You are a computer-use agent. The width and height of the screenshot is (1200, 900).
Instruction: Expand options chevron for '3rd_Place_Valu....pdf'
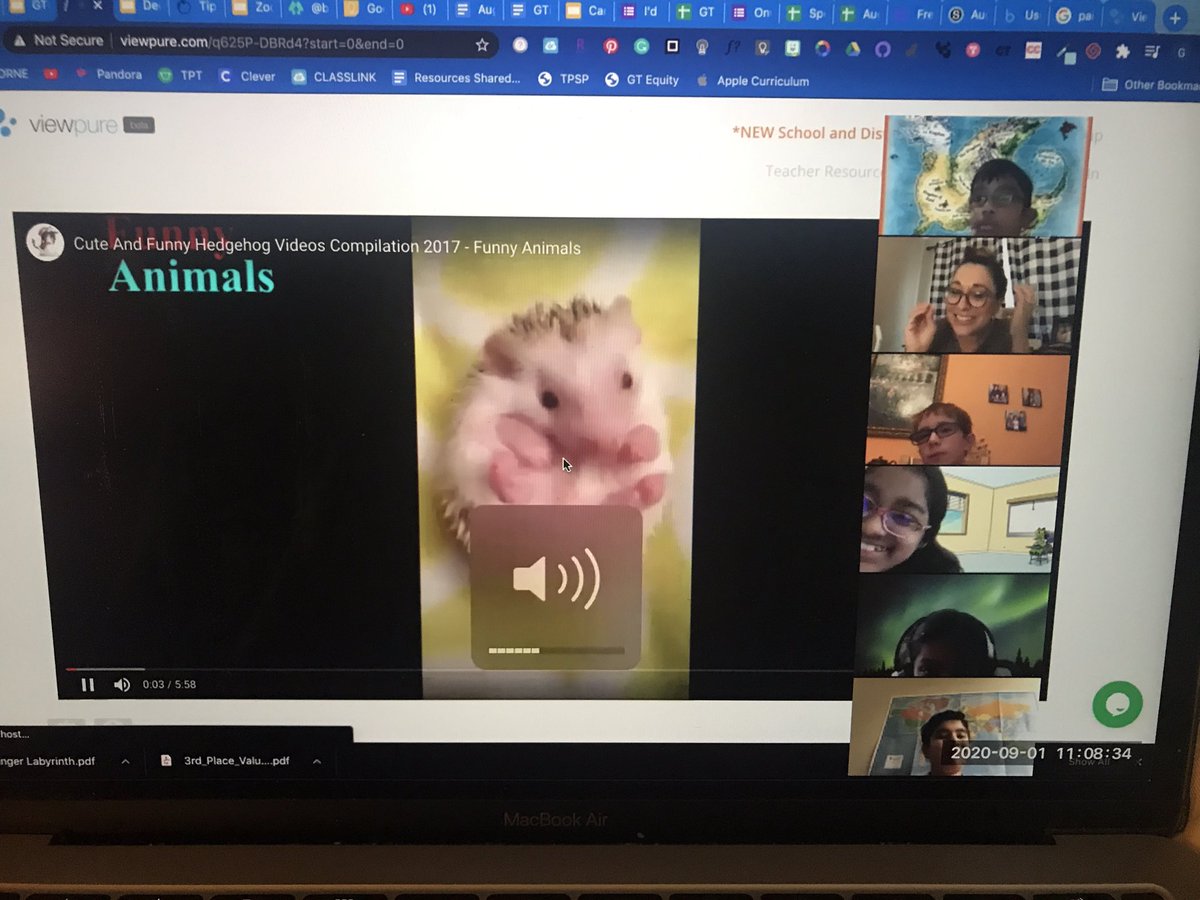pos(317,761)
